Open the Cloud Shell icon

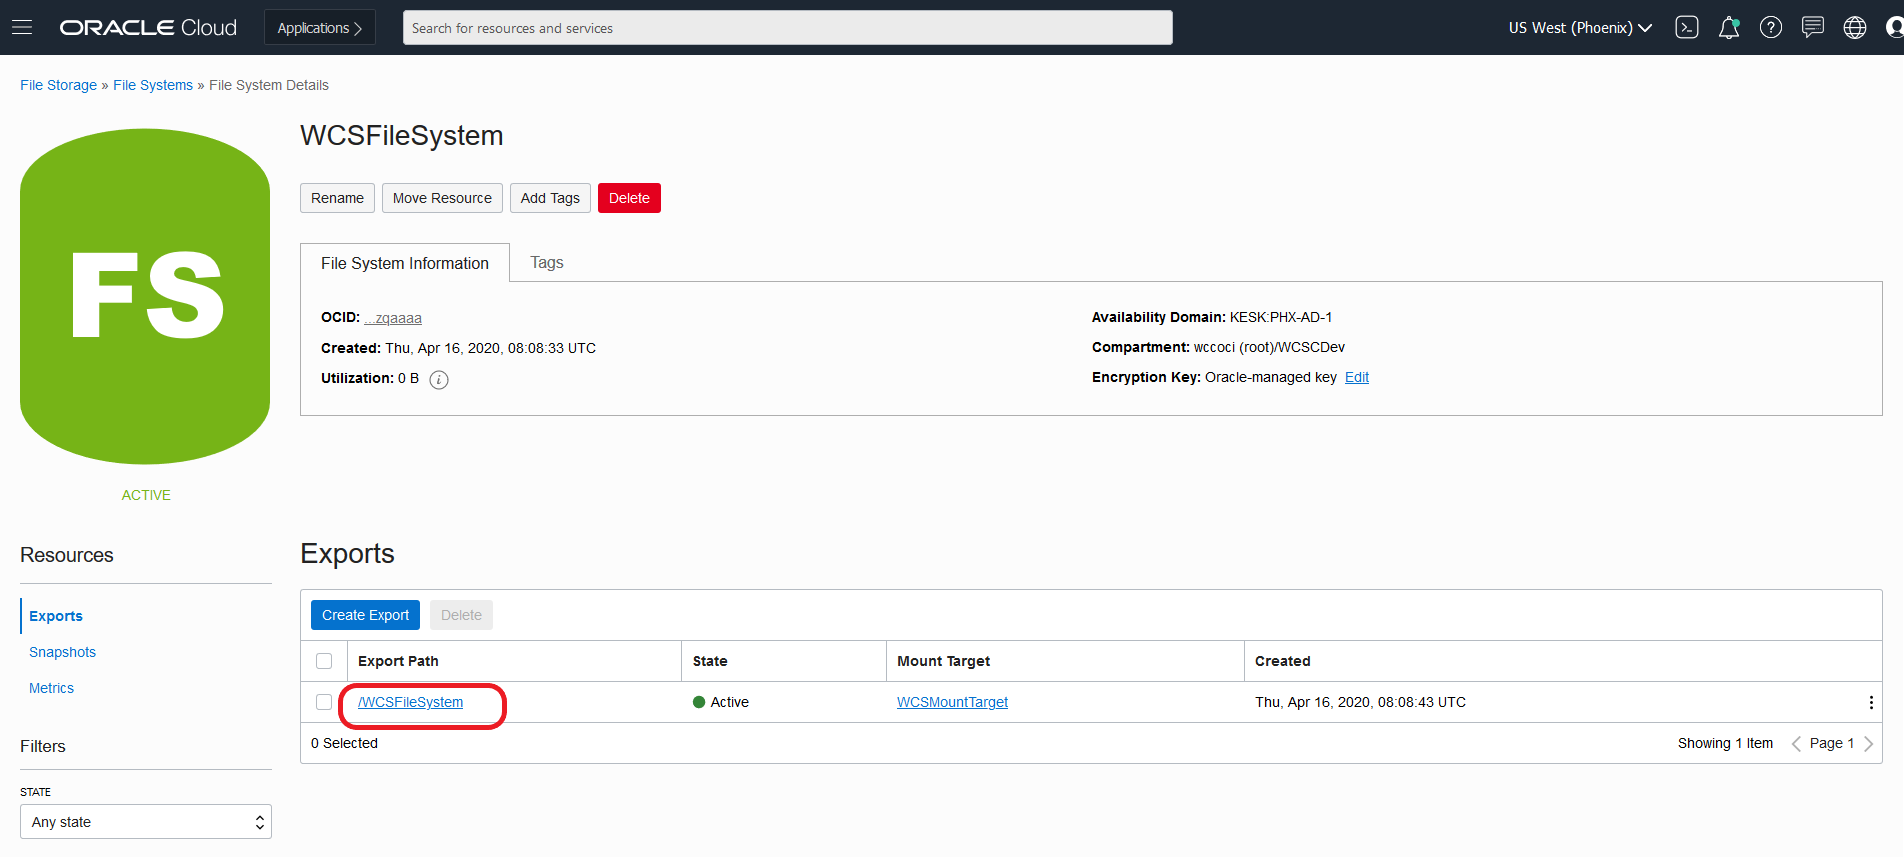(x=1687, y=28)
